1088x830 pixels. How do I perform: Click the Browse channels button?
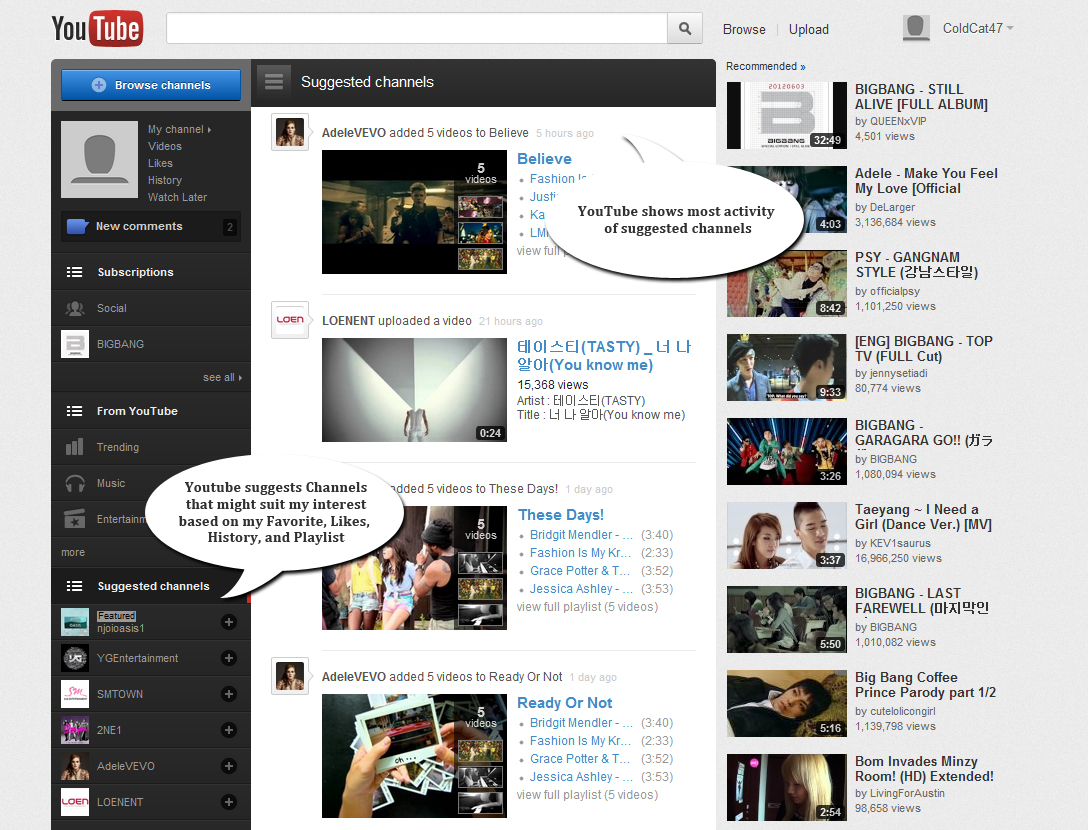point(151,85)
